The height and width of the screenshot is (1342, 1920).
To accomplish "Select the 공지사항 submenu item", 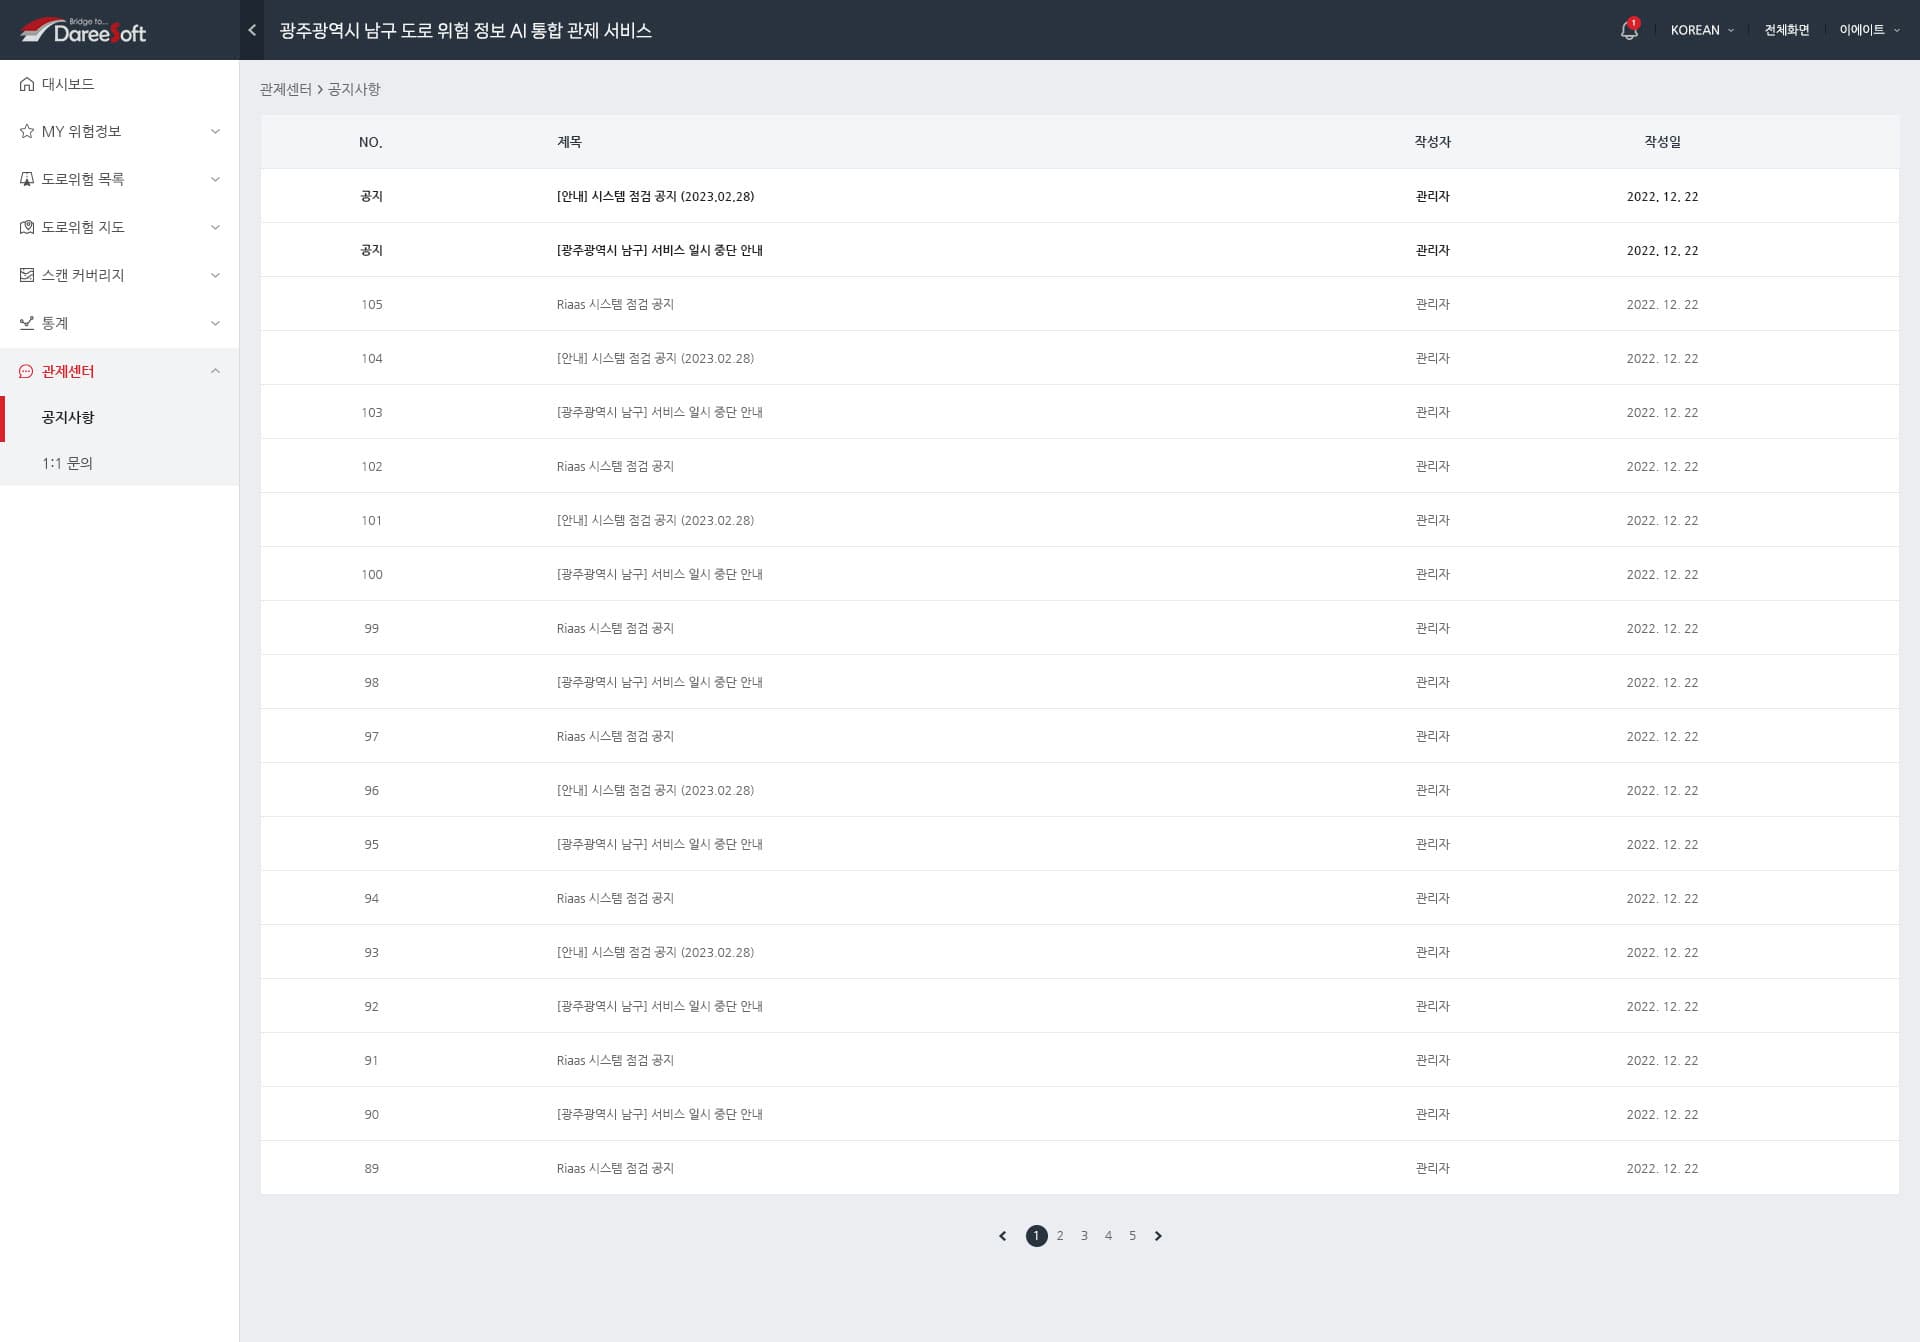I will click(68, 417).
